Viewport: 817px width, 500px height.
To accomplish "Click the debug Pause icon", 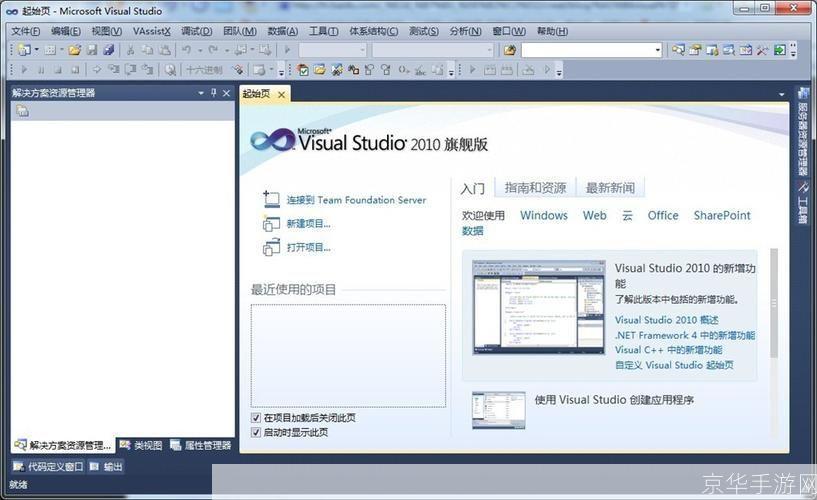I will click(x=41, y=69).
